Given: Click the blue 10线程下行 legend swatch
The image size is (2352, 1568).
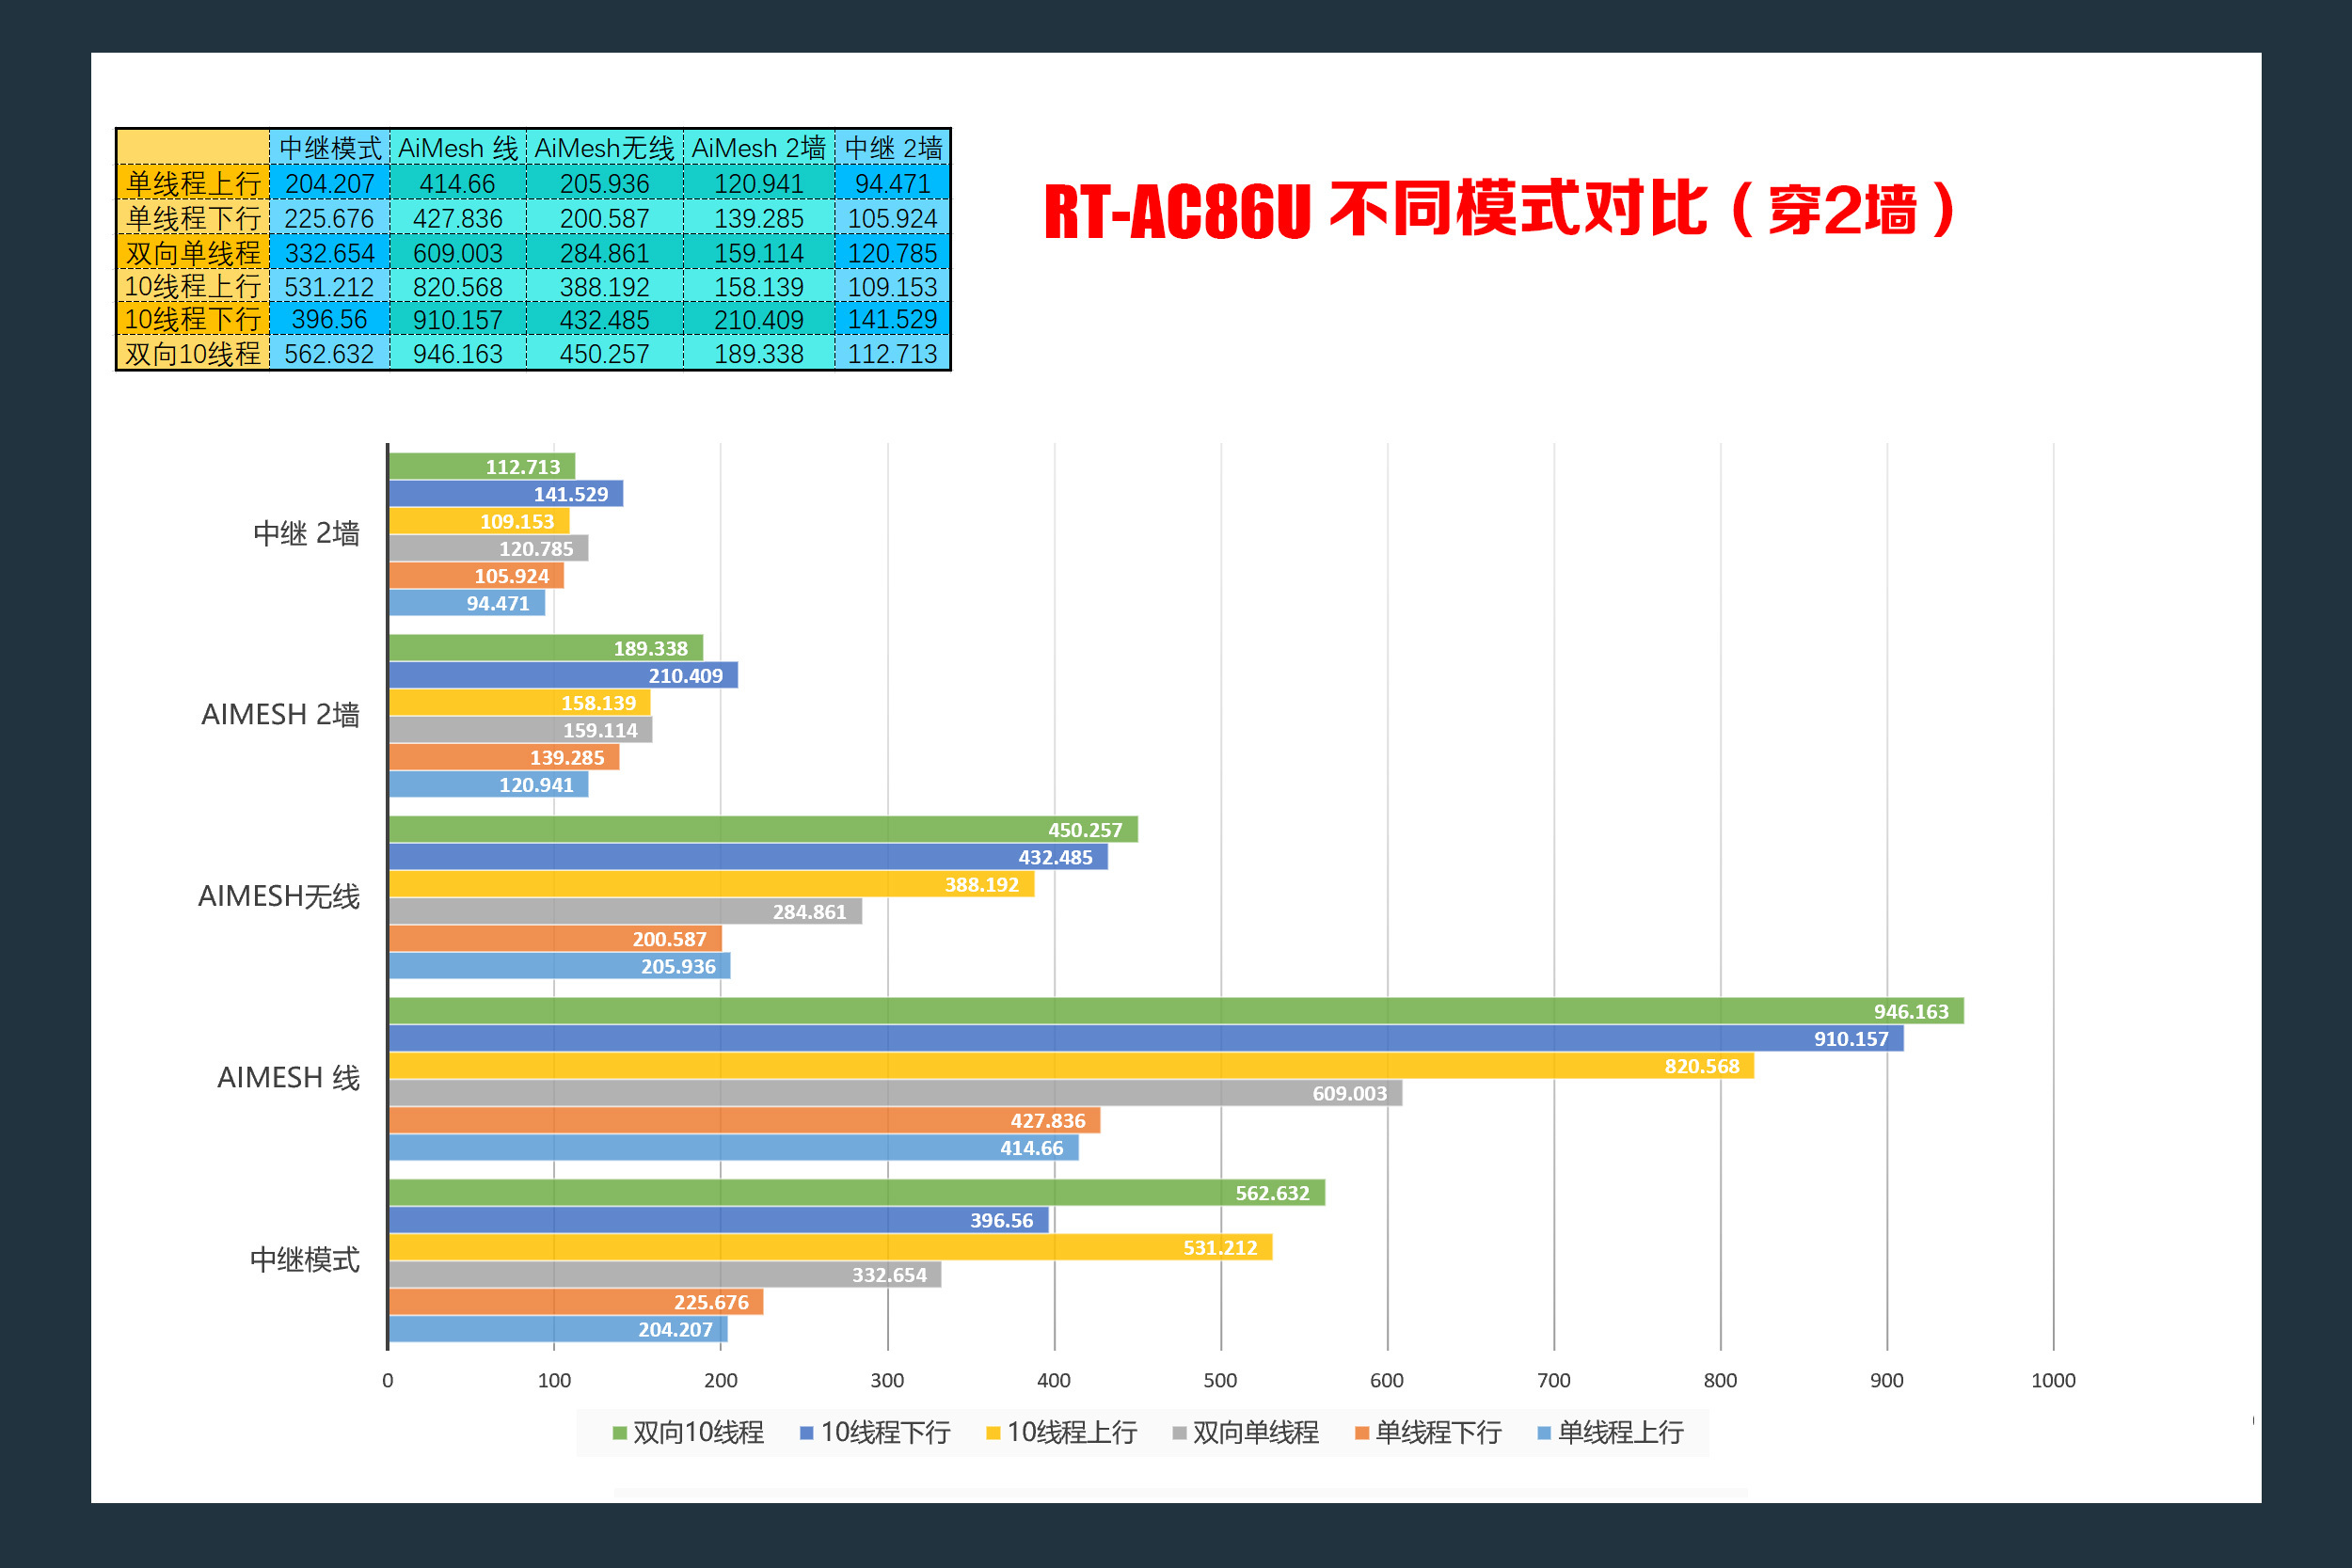Looking at the screenshot, I should 806,1433.
